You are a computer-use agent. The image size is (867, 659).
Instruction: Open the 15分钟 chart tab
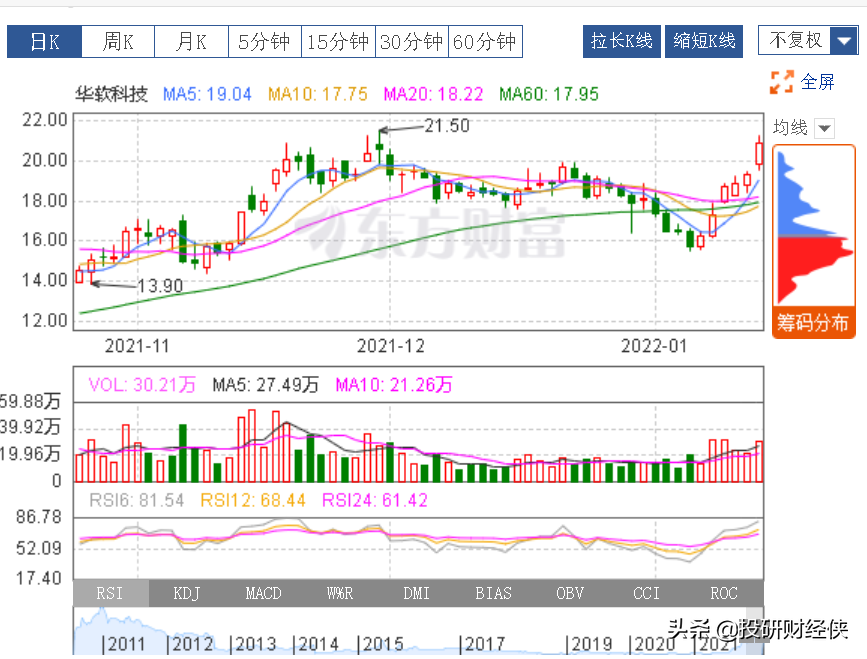(338, 41)
